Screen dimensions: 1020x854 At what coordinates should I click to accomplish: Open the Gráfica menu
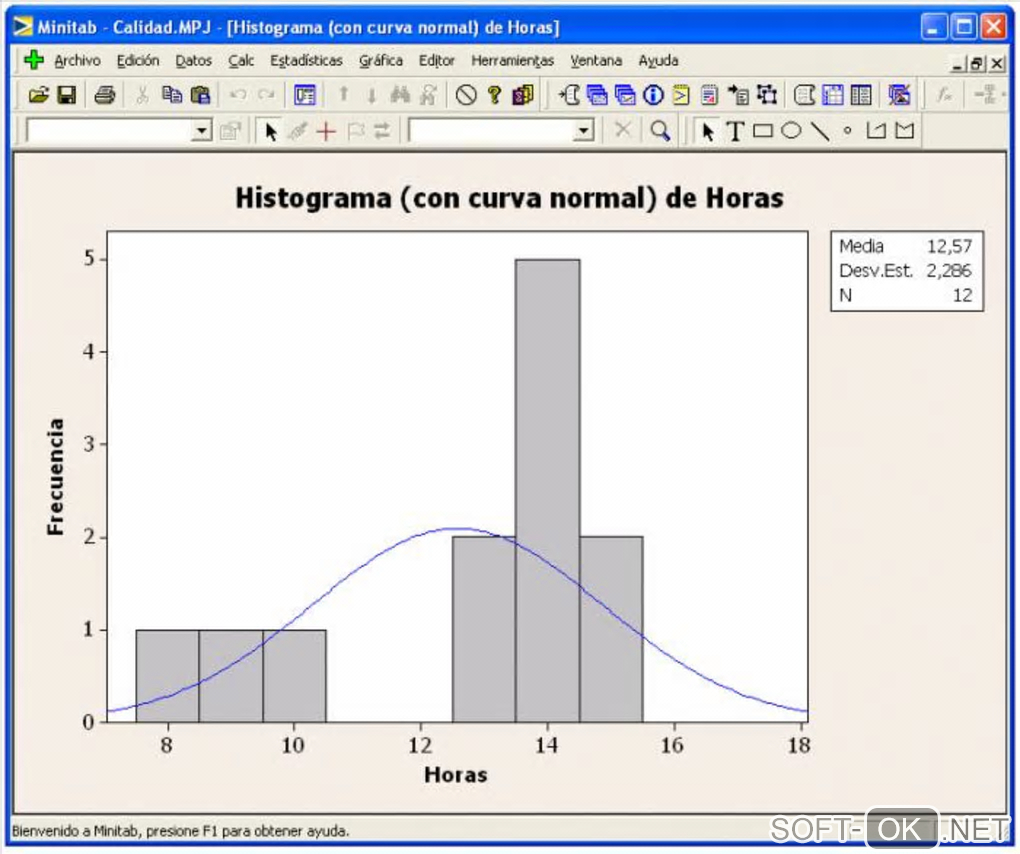381,60
